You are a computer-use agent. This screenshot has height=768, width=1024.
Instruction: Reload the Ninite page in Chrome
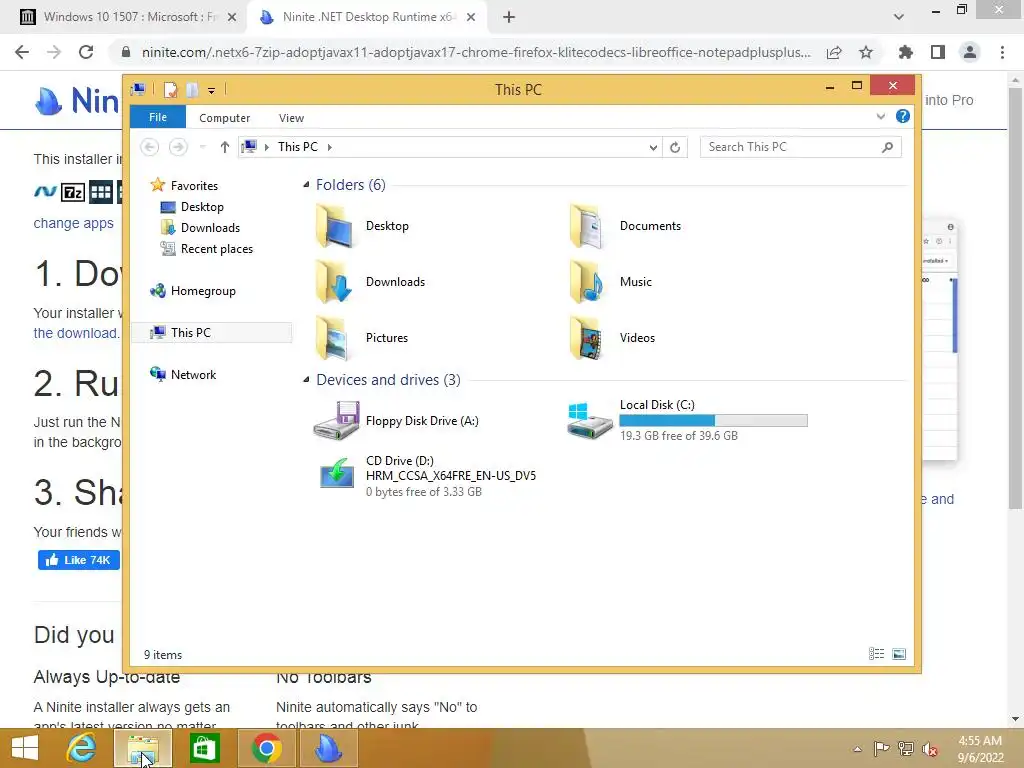click(86, 52)
